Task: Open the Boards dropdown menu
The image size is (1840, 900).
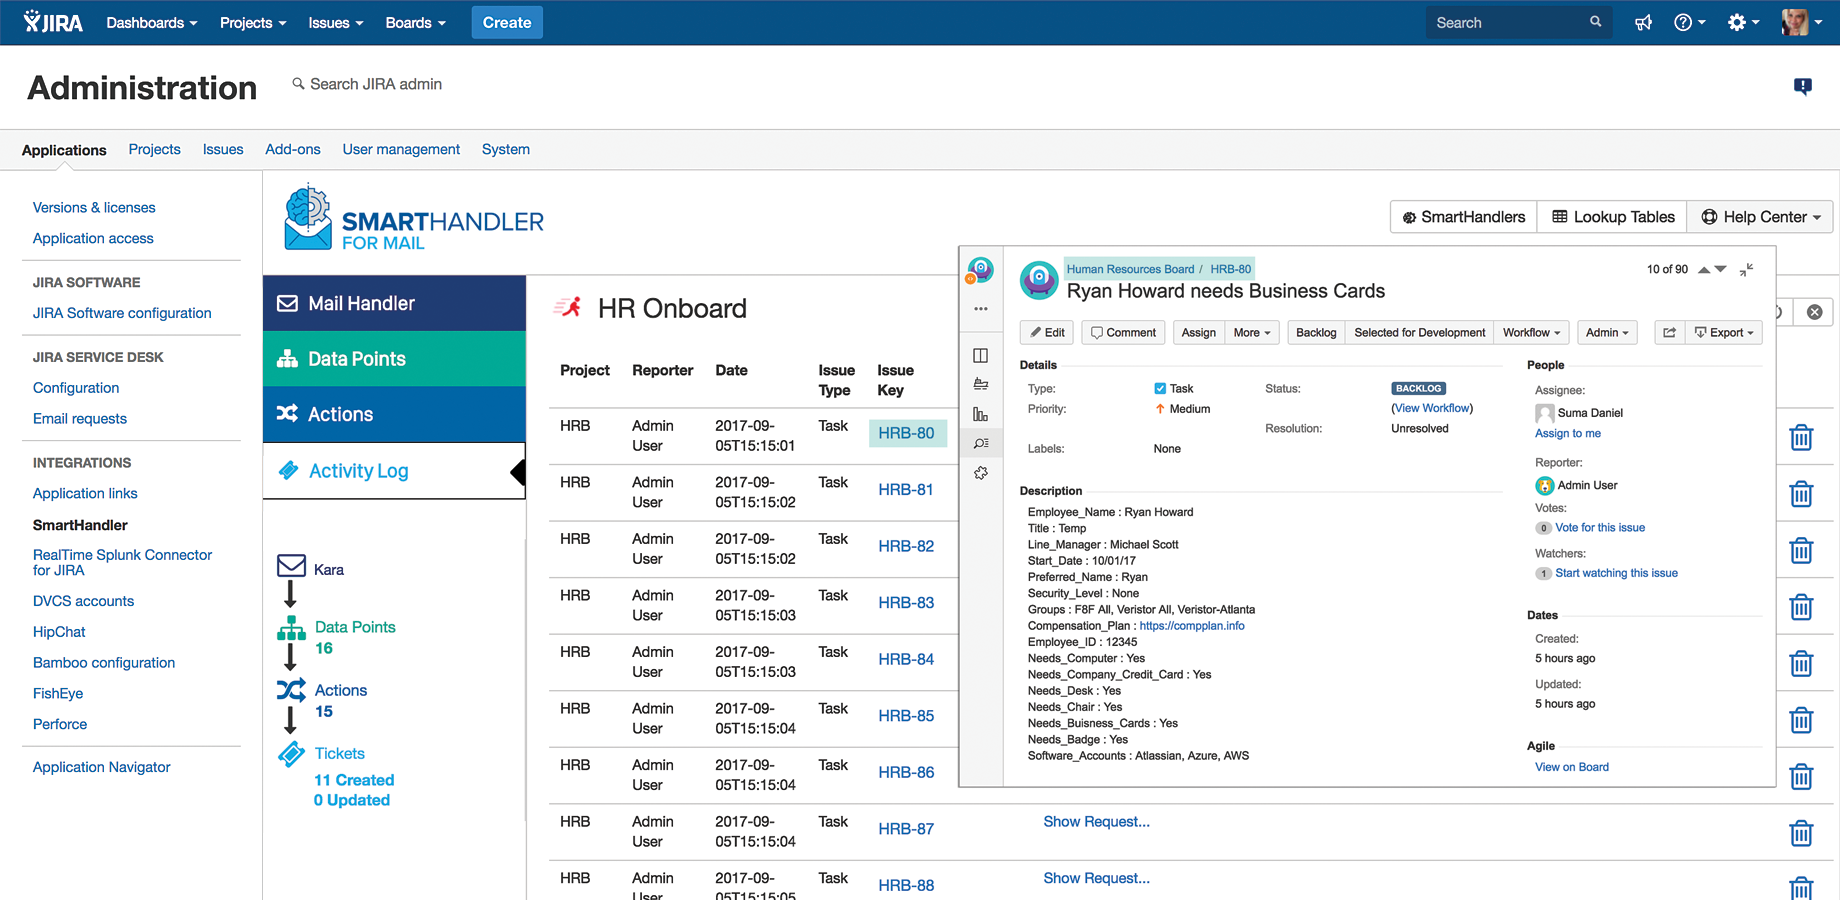Action: point(416,22)
